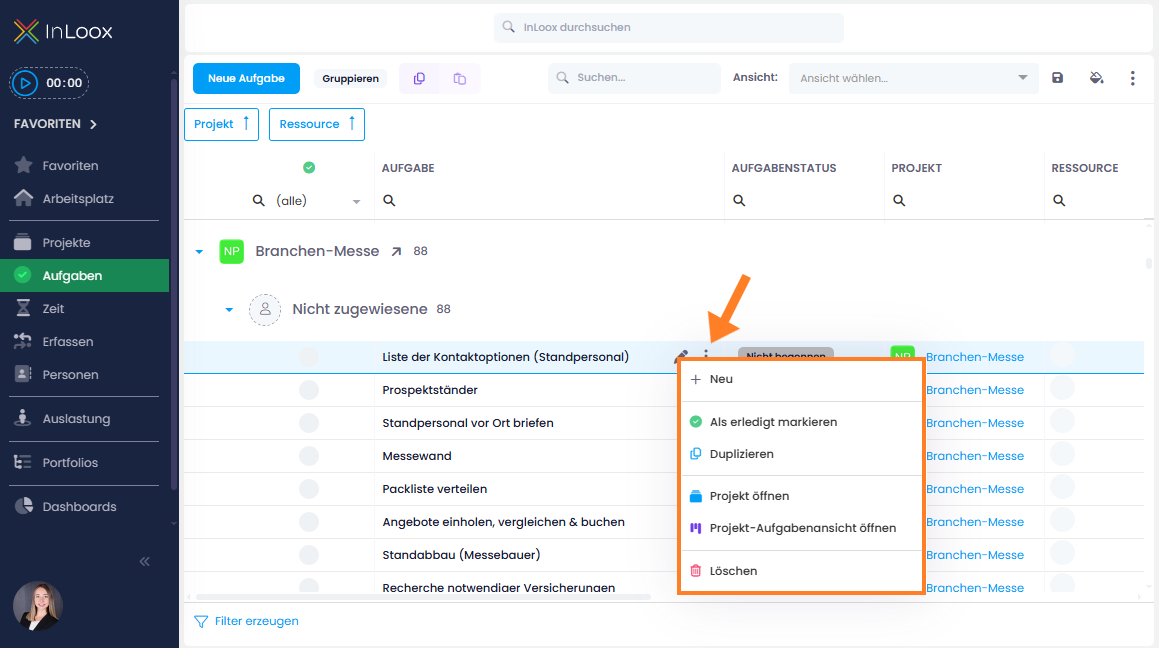The width and height of the screenshot is (1159, 648).
Task: Click the Neue Aufgabe button
Action: (246, 78)
